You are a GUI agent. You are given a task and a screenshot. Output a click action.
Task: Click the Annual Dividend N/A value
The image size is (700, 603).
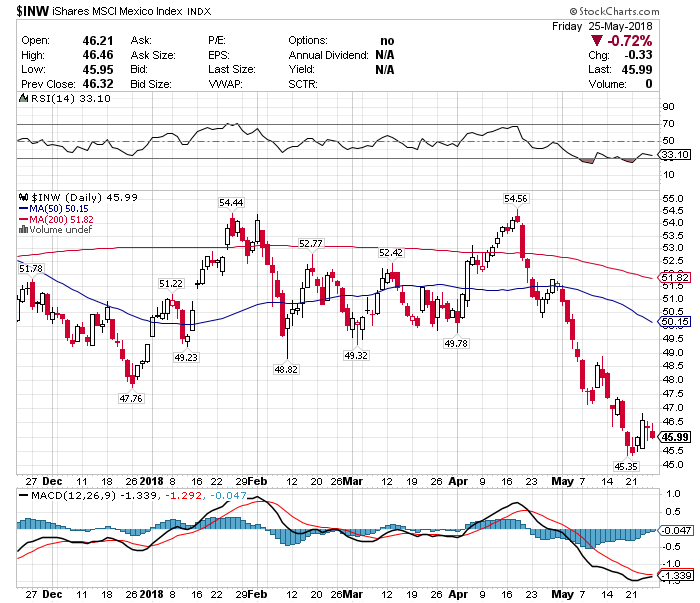pyautogui.click(x=385, y=55)
